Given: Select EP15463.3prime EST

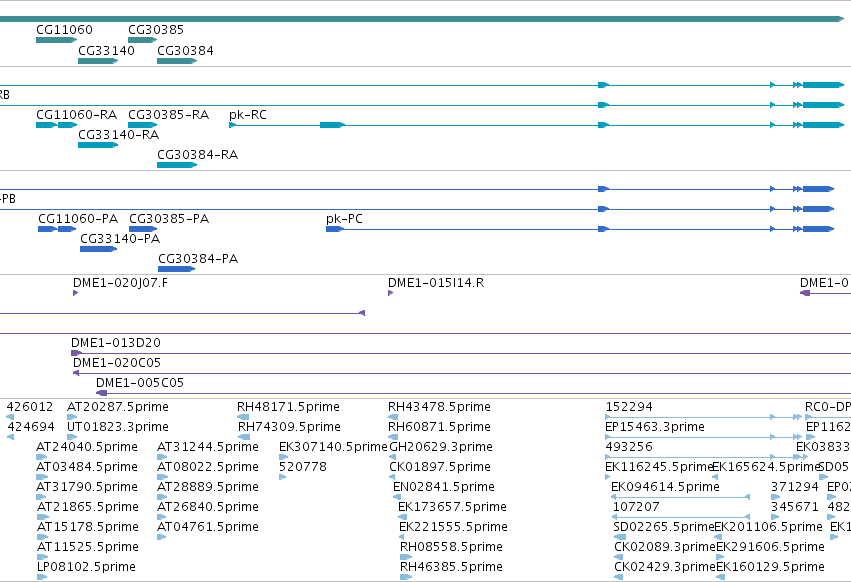Looking at the screenshot, I should pyautogui.click(x=703, y=437).
